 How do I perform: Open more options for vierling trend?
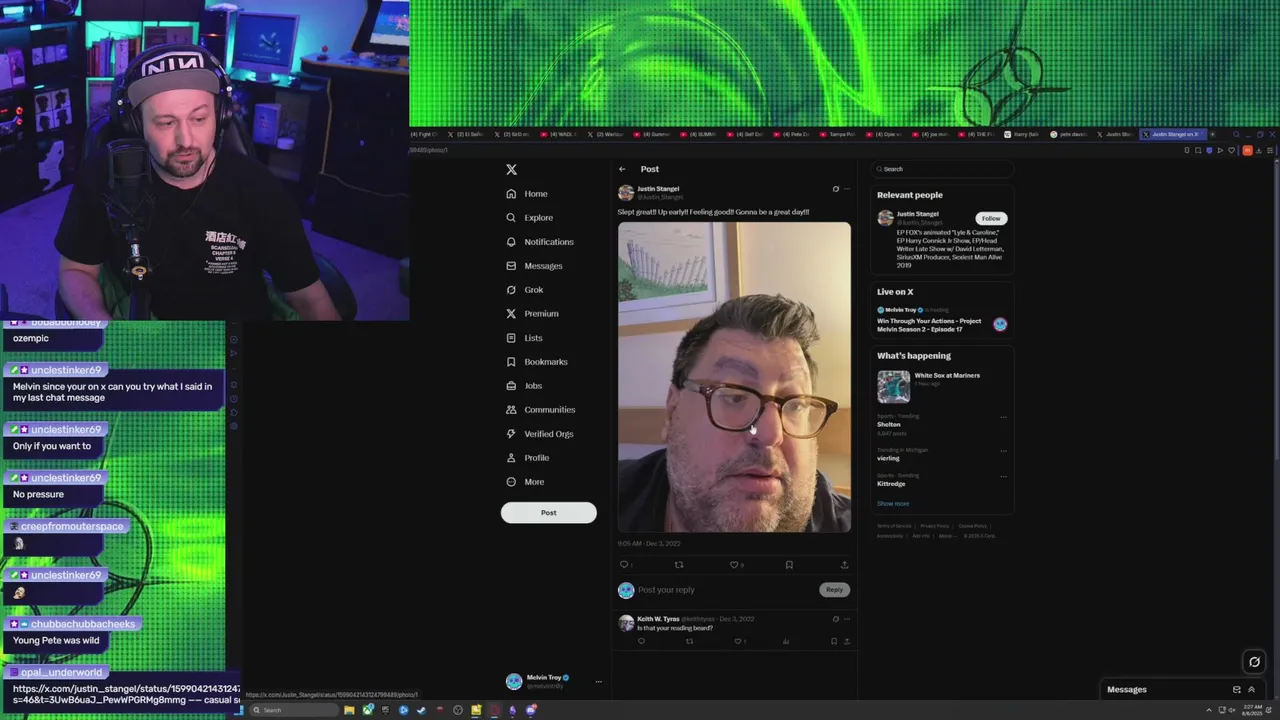tap(1003, 451)
